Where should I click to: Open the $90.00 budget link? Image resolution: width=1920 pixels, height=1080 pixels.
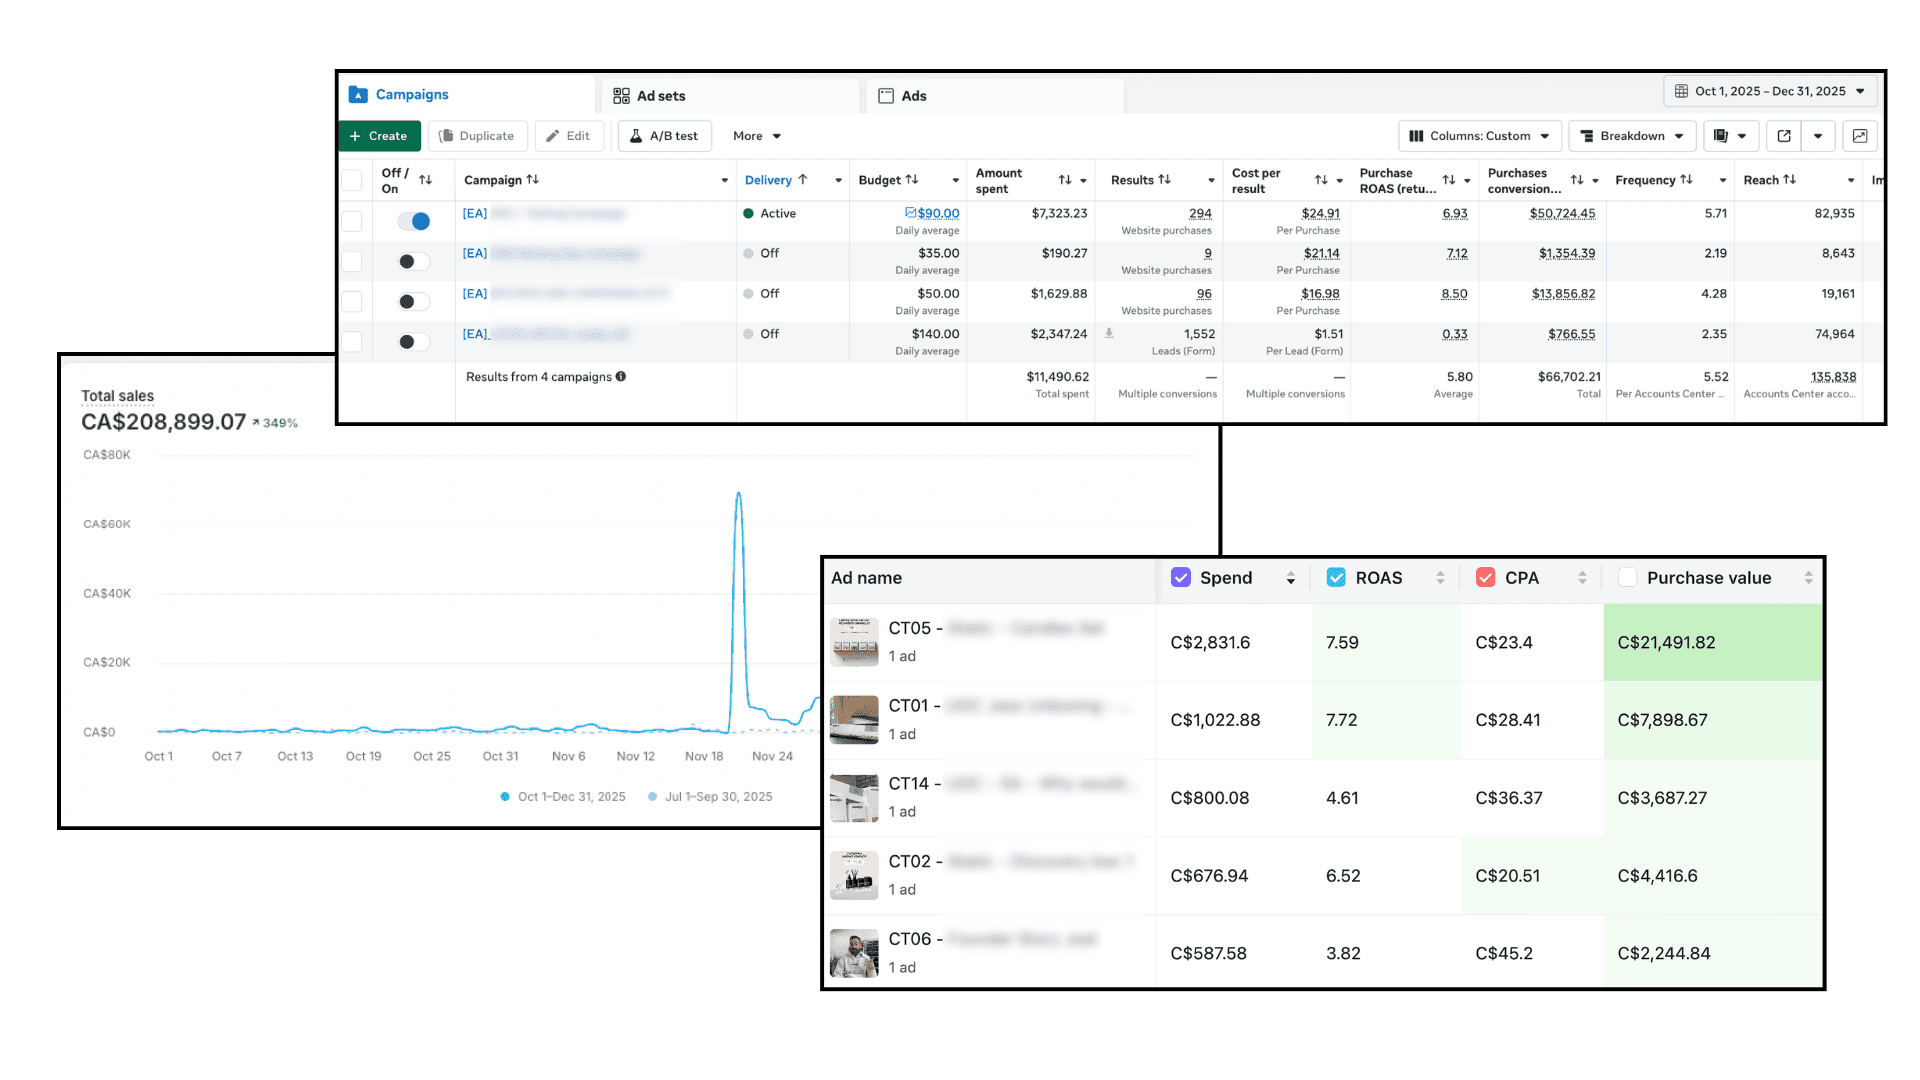click(938, 213)
